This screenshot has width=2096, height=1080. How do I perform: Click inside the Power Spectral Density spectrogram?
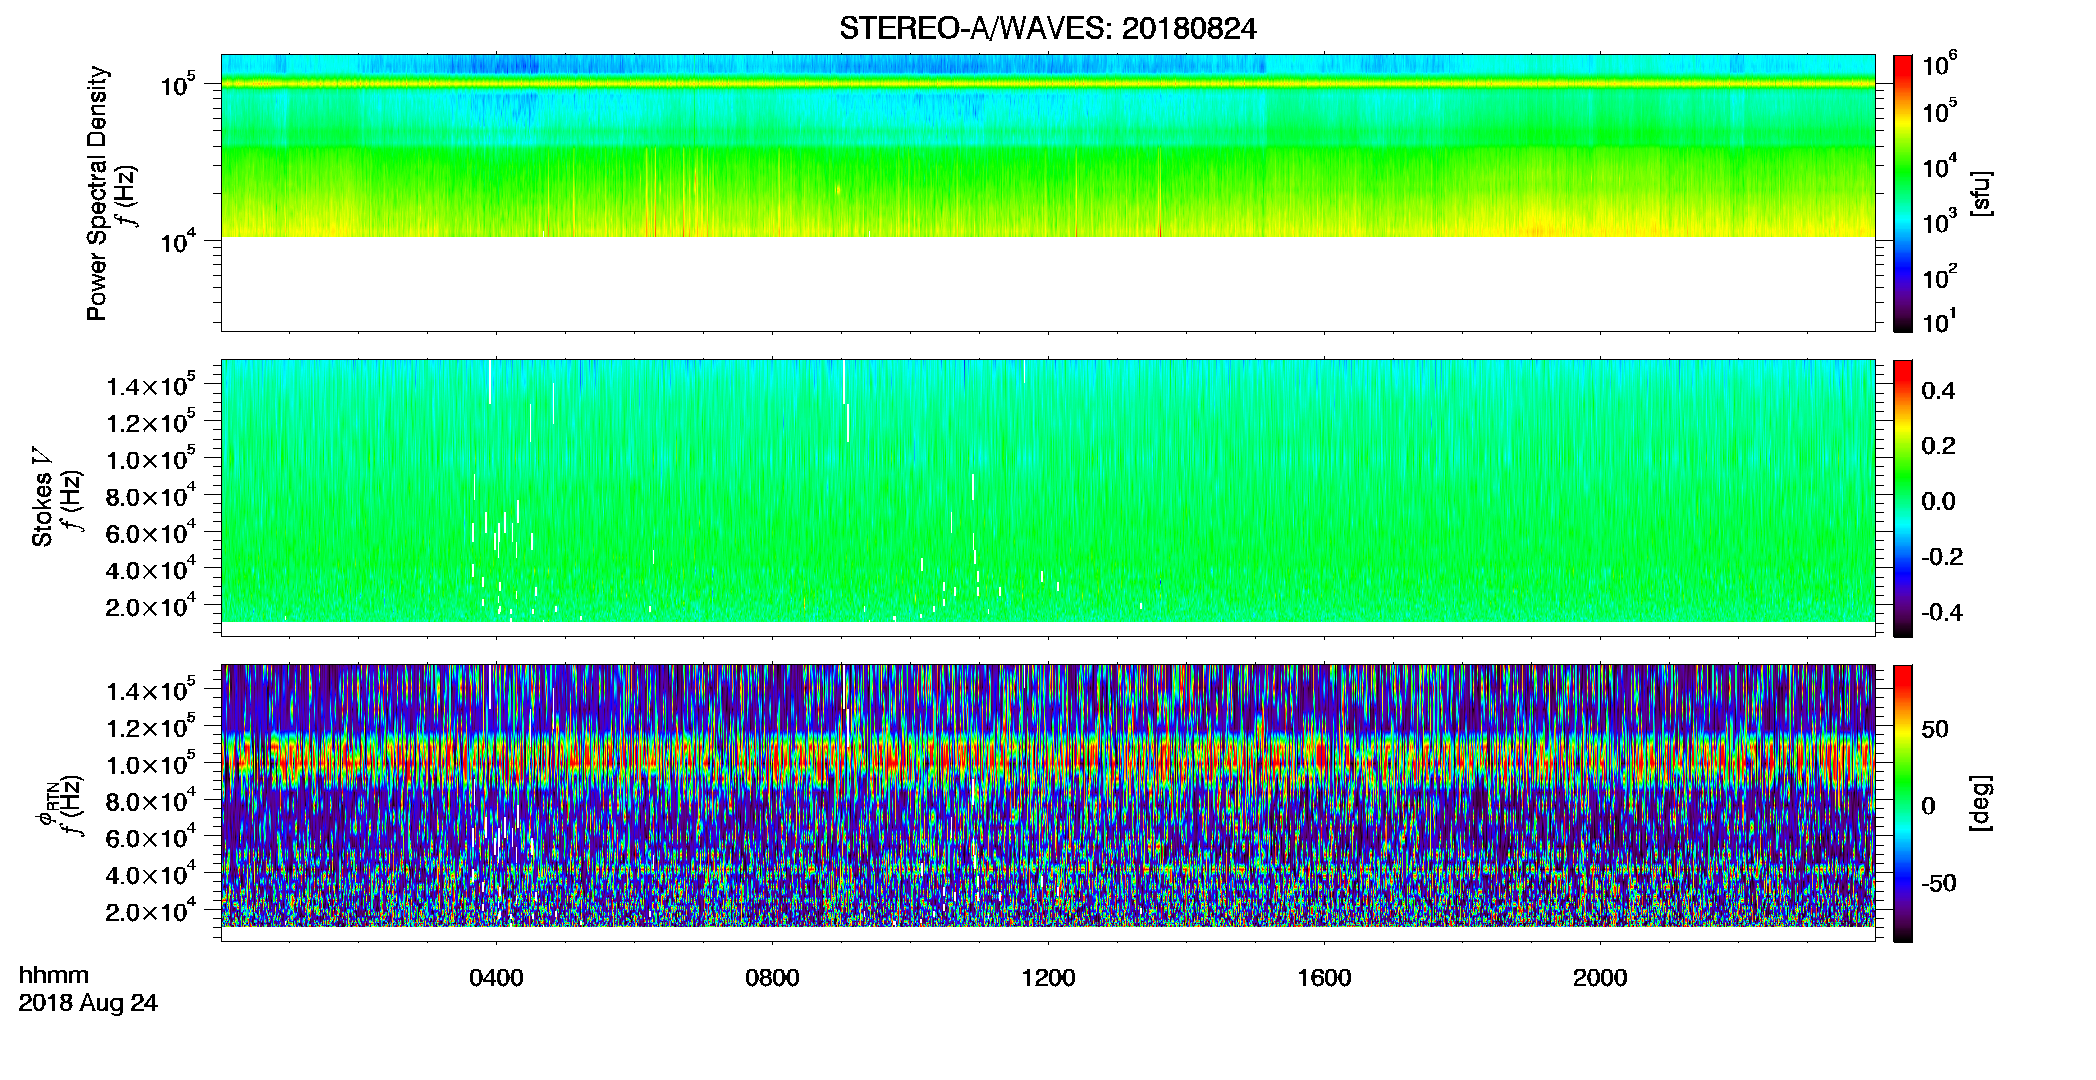click(x=1047, y=193)
